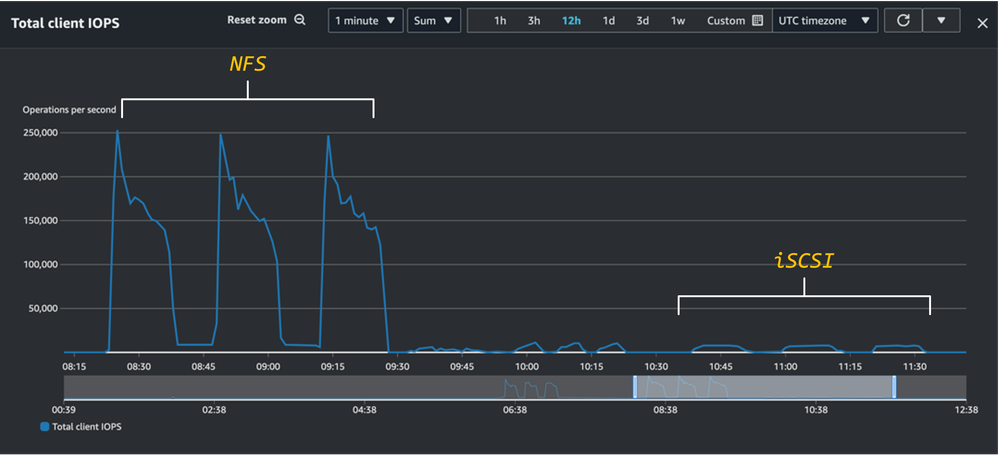Click the right handle of range slider
This screenshot has height=455, width=999.
tap(894, 387)
